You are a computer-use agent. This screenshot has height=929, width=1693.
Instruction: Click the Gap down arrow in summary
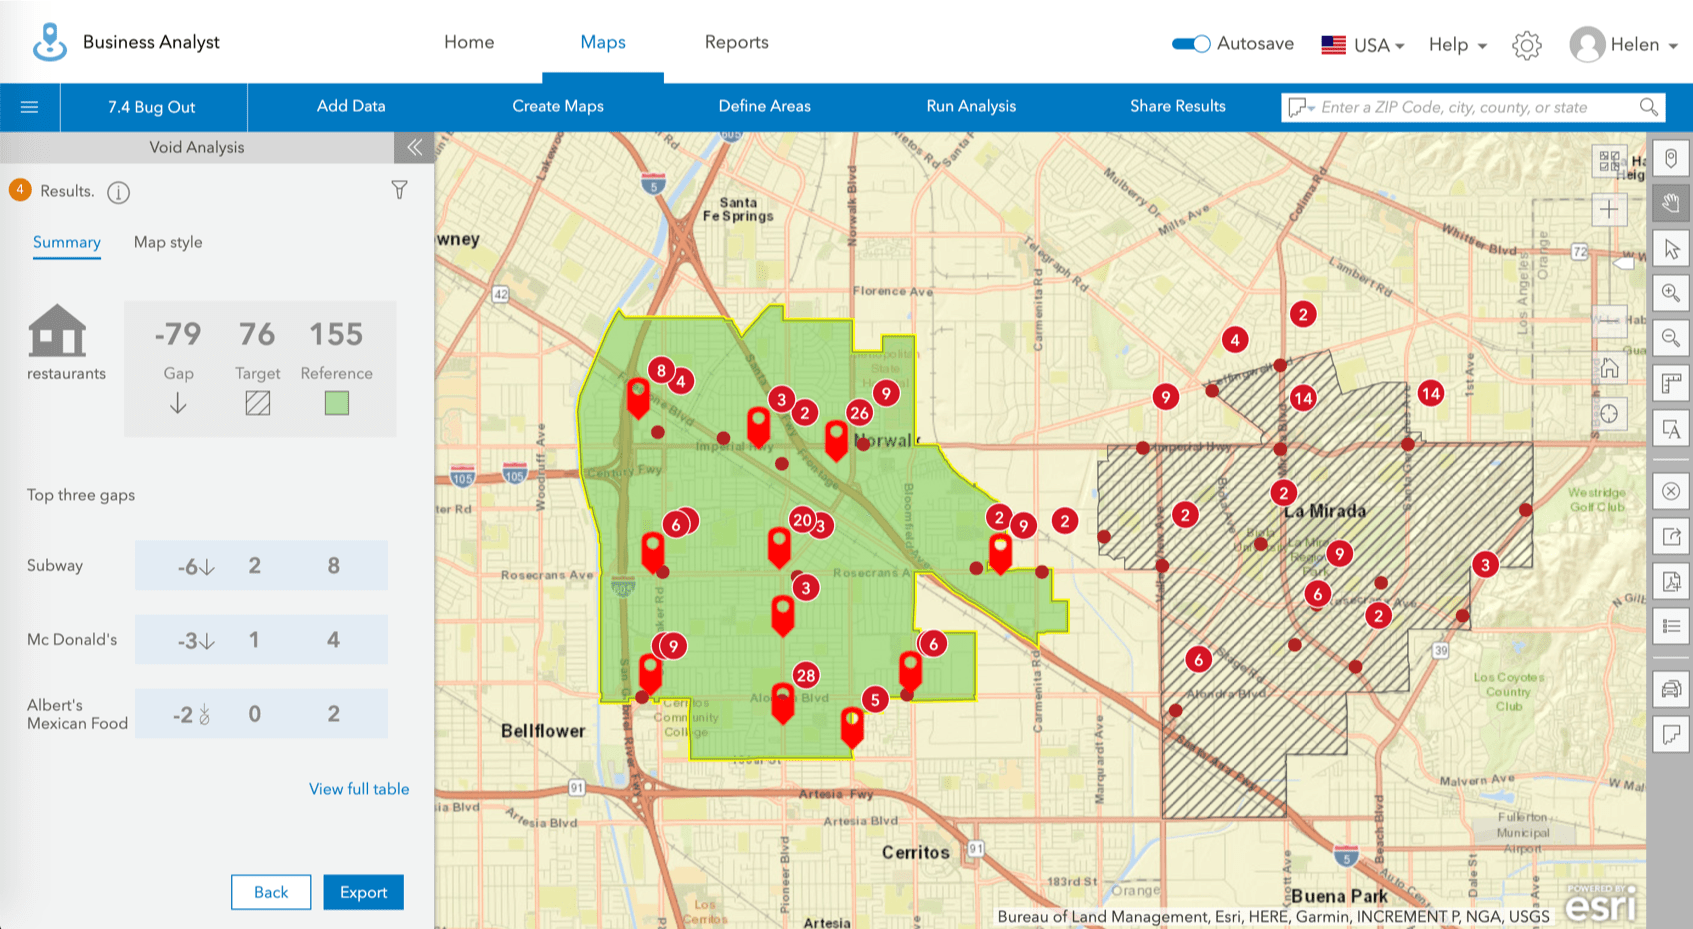click(x=178, y=403)
